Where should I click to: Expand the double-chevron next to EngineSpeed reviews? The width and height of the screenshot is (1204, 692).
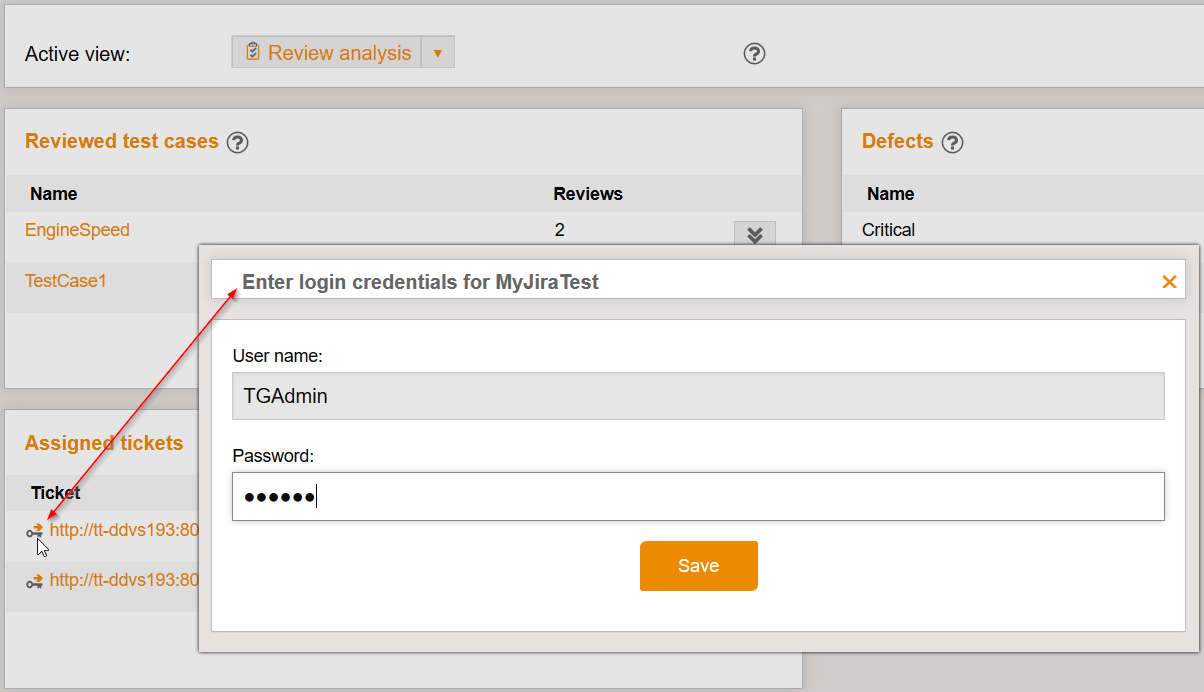(755, 233)
